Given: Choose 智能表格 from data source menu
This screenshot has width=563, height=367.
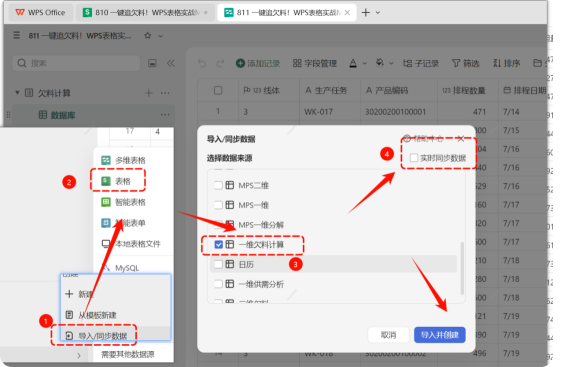Looking at the screenshot, I should point(123,202).
